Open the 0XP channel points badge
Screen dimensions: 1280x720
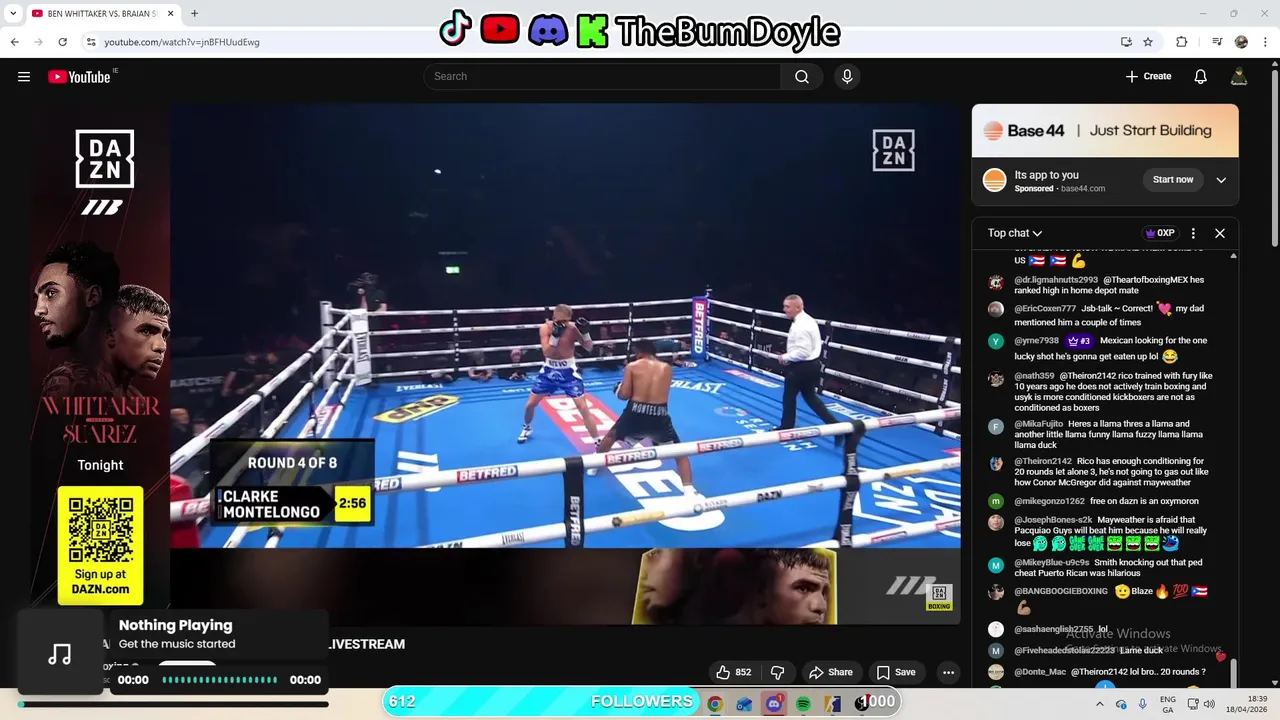click(1160, 233)
